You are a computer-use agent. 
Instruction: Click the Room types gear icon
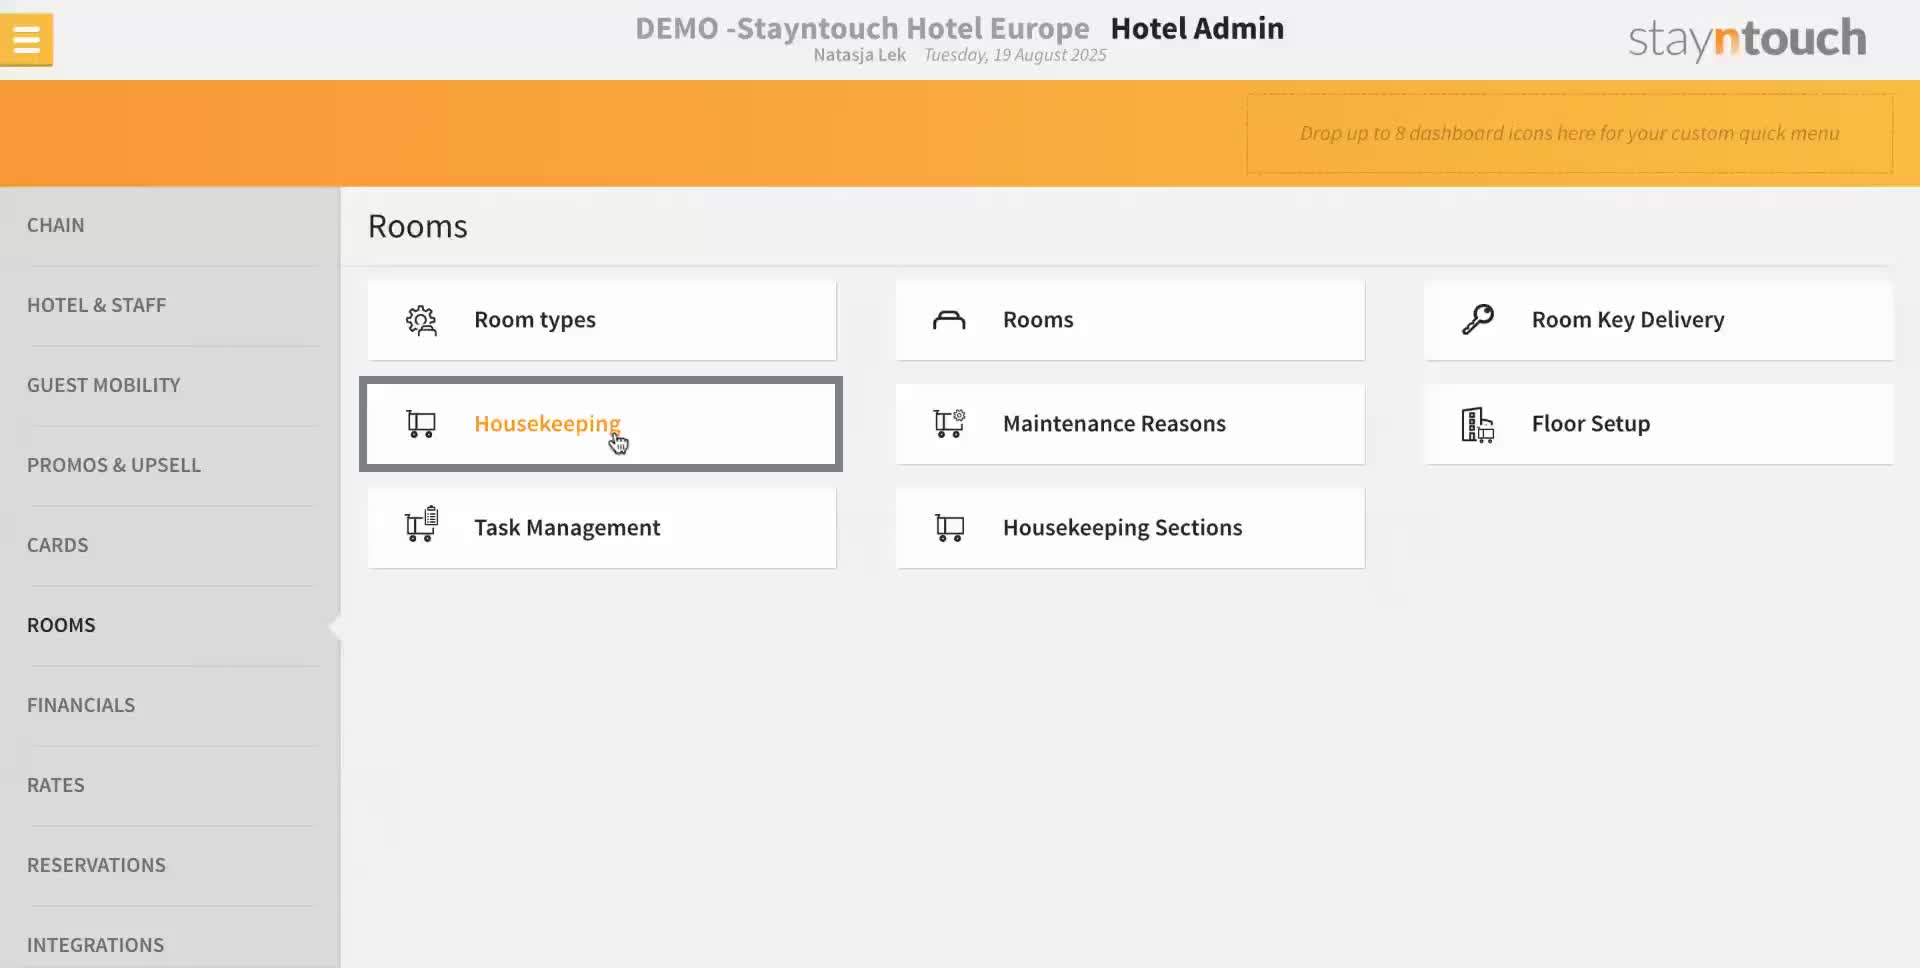point(421,320)
